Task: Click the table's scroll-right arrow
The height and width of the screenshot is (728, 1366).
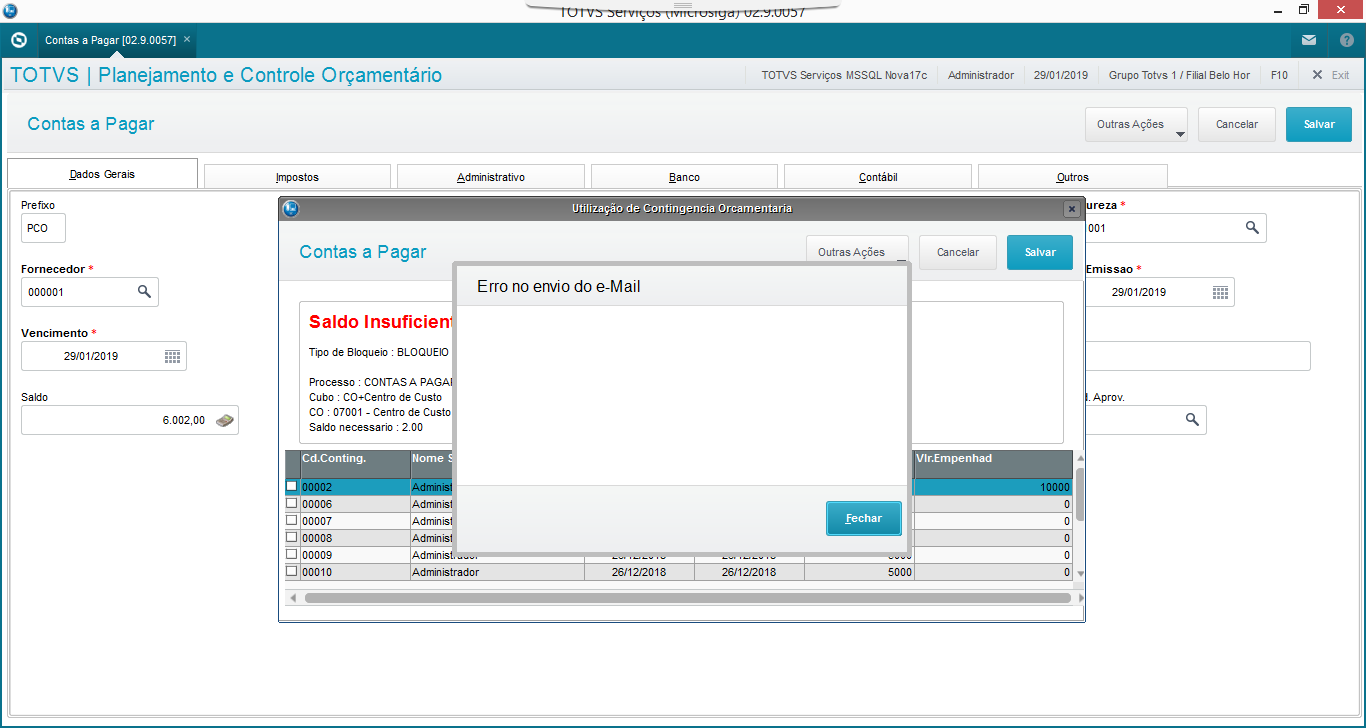Action: point(1080,598)
